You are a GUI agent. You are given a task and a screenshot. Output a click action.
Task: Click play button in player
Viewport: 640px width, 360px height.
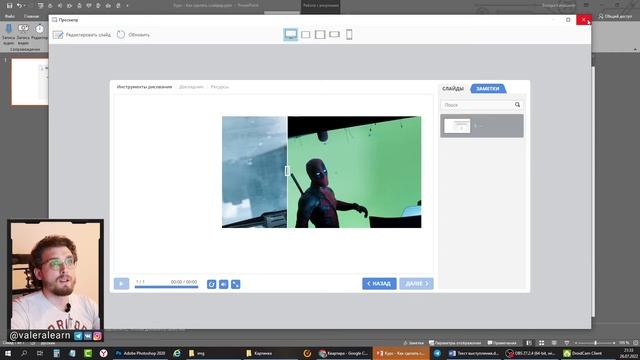(121, 284)
